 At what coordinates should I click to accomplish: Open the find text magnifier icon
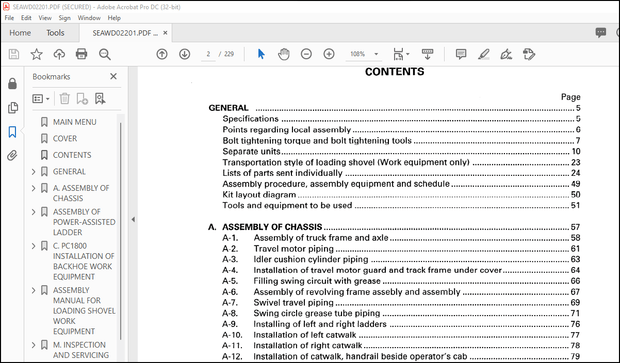[105, 54]
